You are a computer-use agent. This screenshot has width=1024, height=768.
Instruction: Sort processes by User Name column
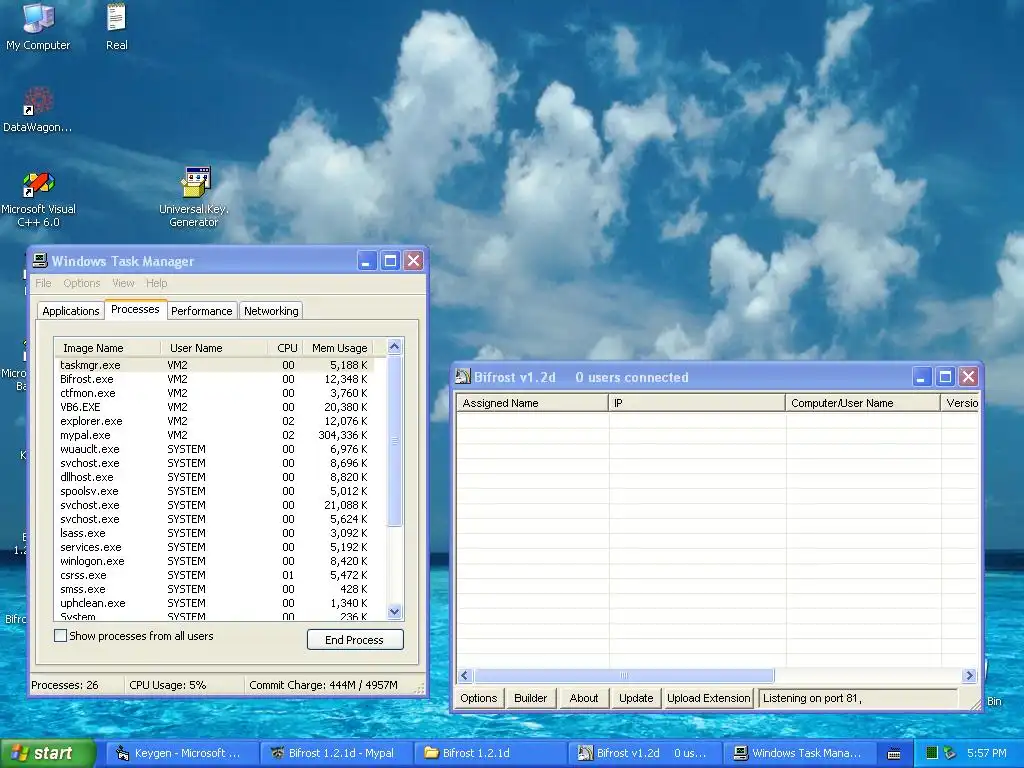(x=214, y=348)
